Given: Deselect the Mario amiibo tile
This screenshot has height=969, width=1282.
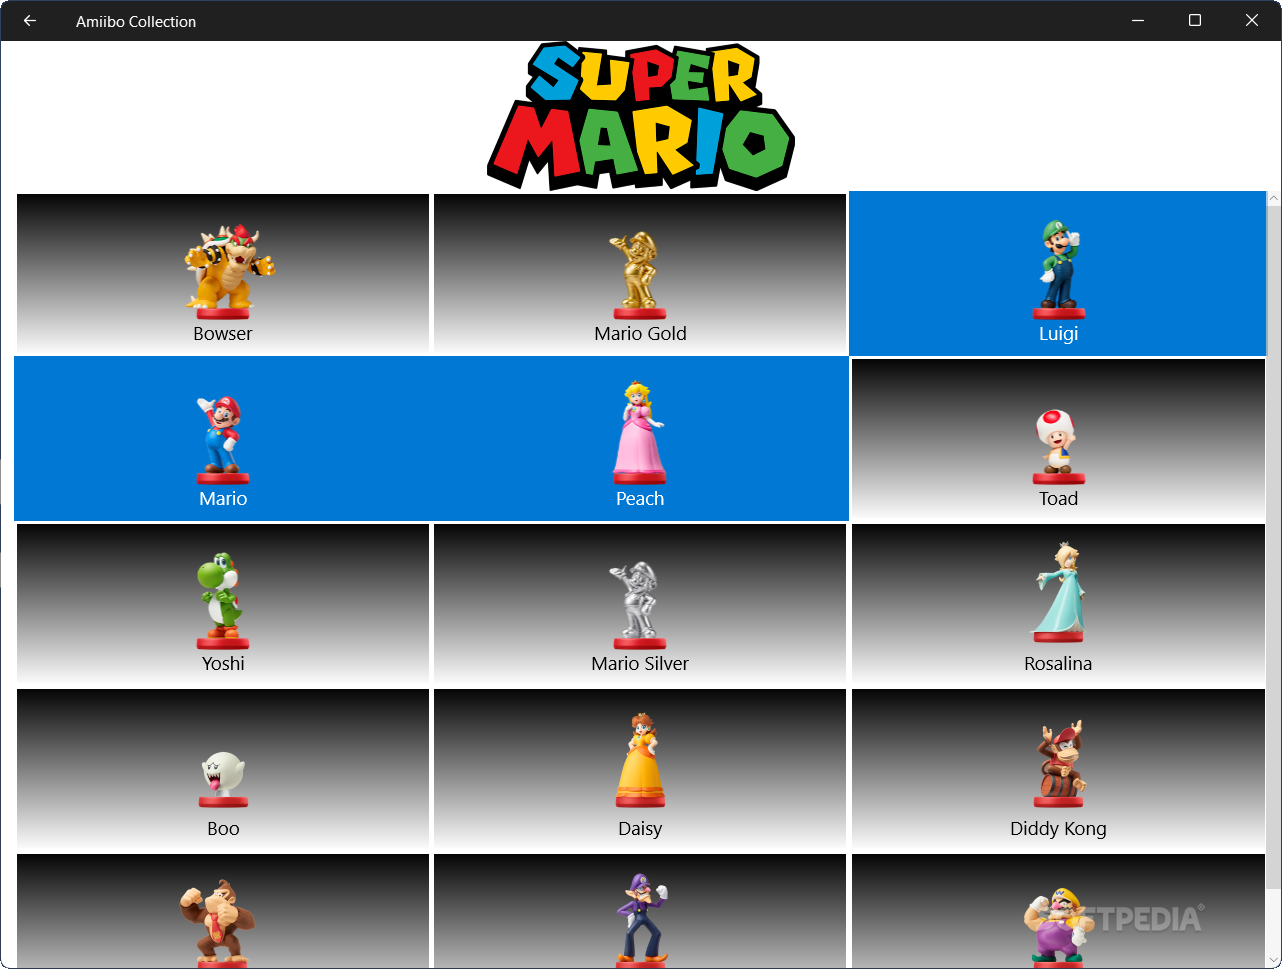Looking at the screenshot, I should tap(223, 438).
